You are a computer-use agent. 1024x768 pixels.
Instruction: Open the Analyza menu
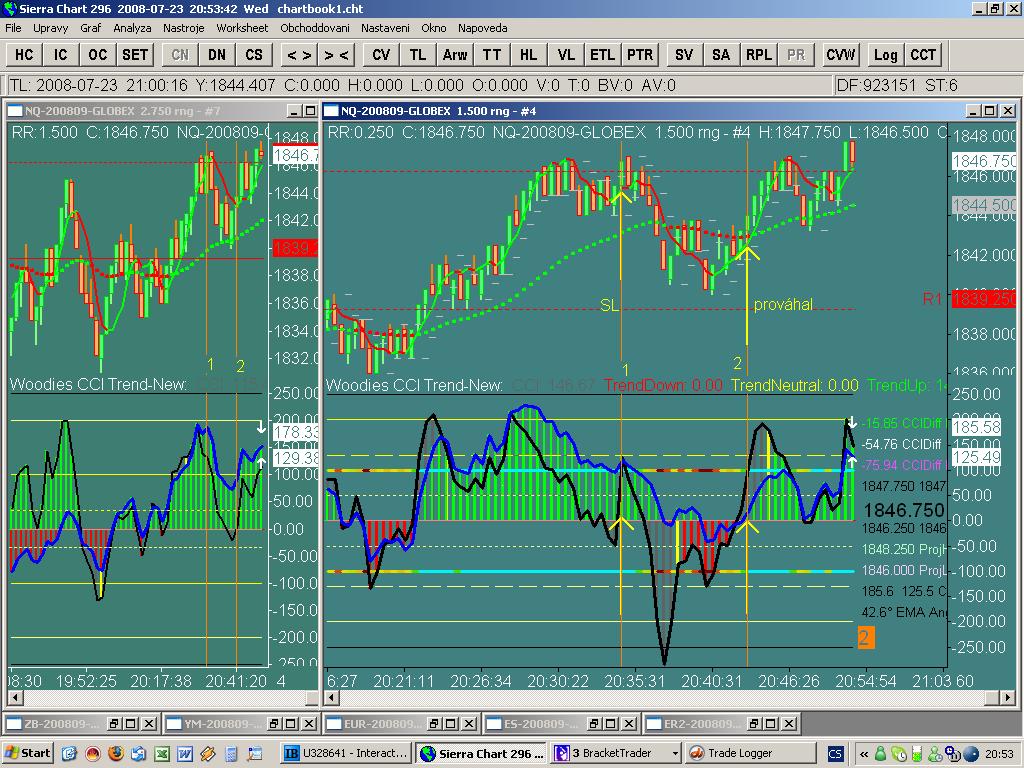[132, 28]
